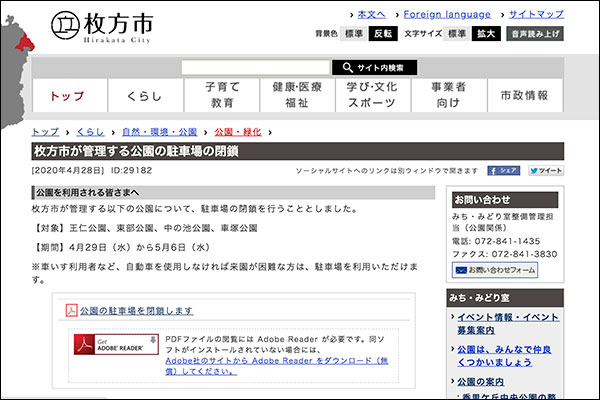Click inside the site search text field
This screenshot has width=600, height=400.
[255, 68]
